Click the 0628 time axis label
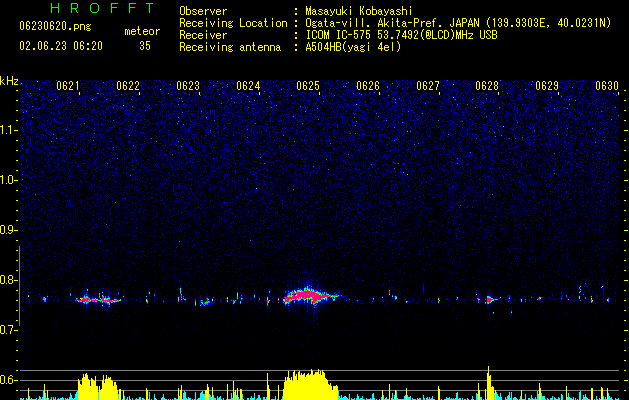The width and height of the screenshot is (629, 400). coord(487,86)
